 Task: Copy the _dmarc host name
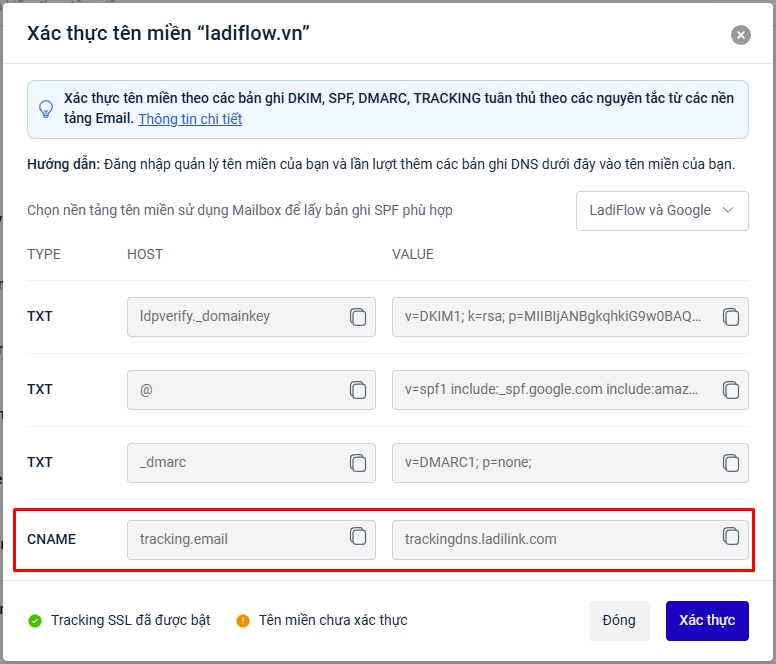358,462
